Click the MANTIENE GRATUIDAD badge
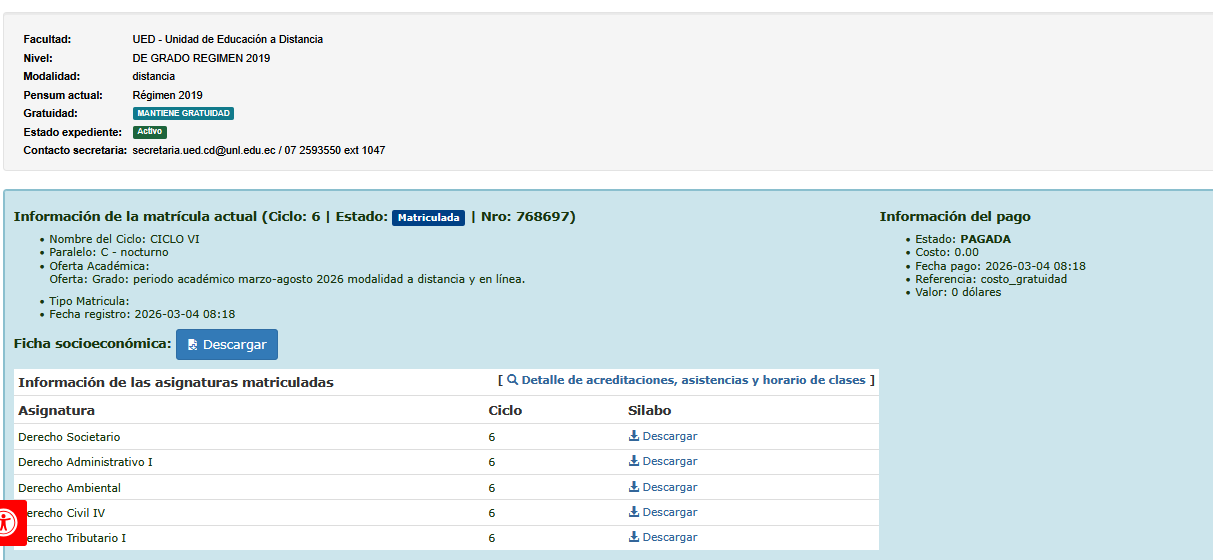The height and width of the screenshot is (560, 1213). tap(183, 114)
